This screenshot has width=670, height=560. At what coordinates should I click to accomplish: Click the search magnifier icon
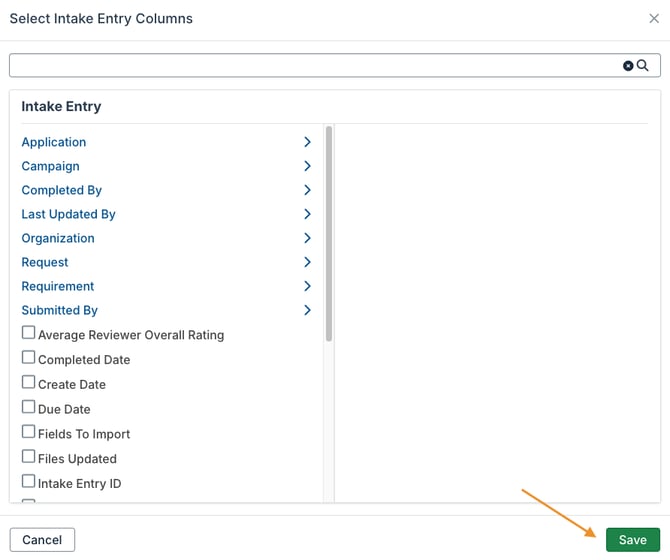(643, 65)
